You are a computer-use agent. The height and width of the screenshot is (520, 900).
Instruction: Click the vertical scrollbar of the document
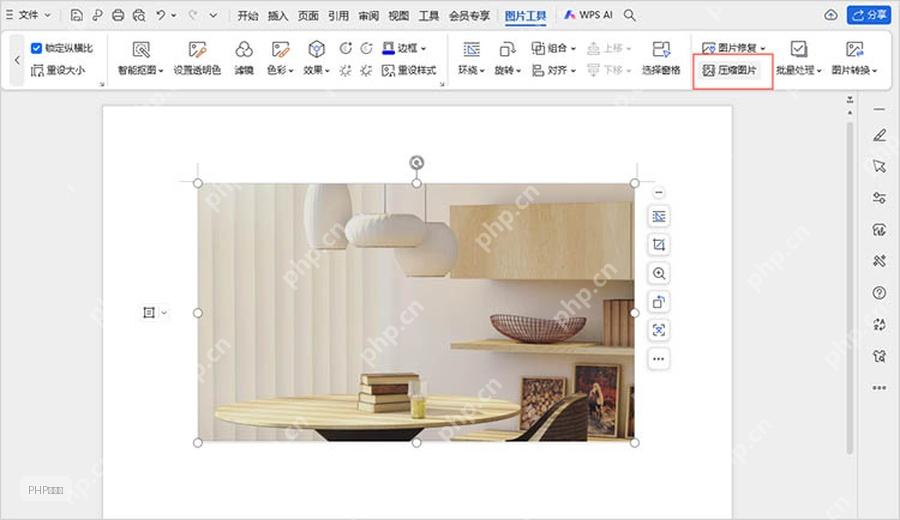pos(850,287)
